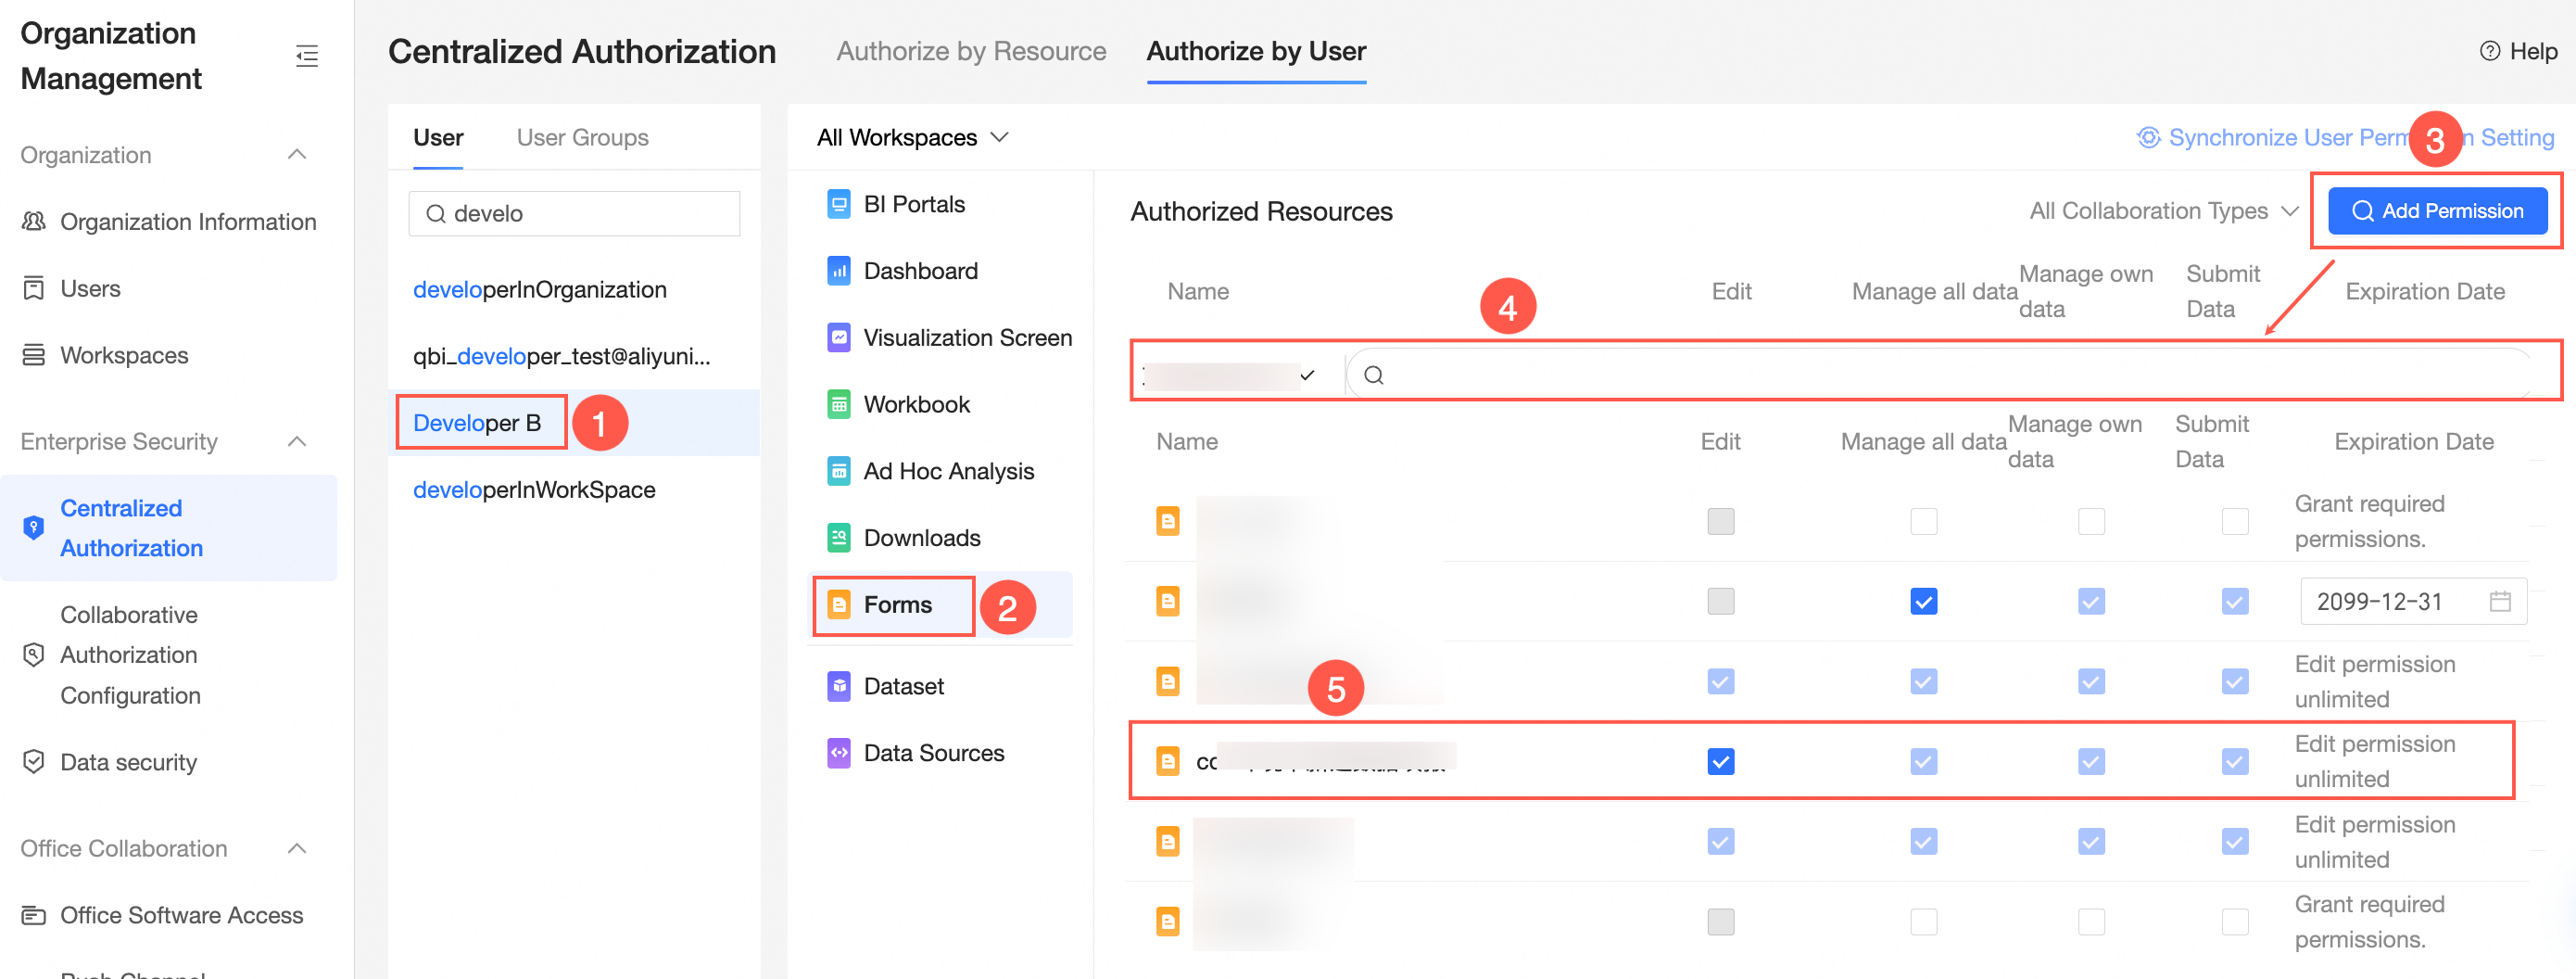The image size is (2576, 979).
Task: Open the All Workspaces dropdown
Action: coord(912,138)
